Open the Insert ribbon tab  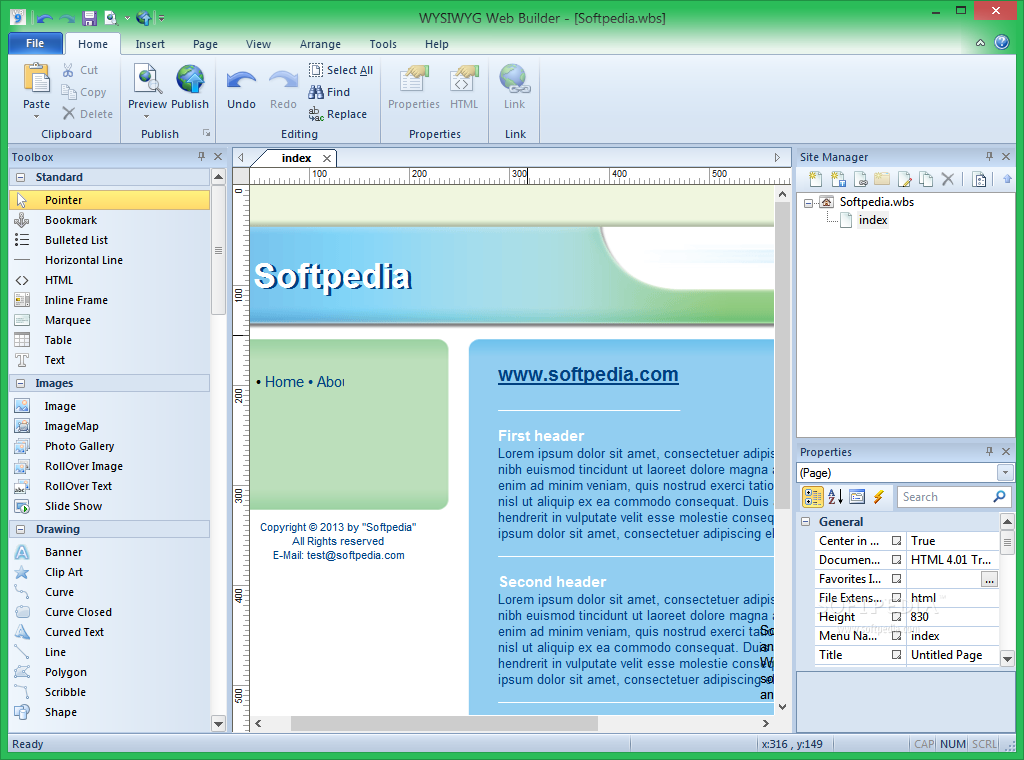pyautogui.click(x=150, y=44)
